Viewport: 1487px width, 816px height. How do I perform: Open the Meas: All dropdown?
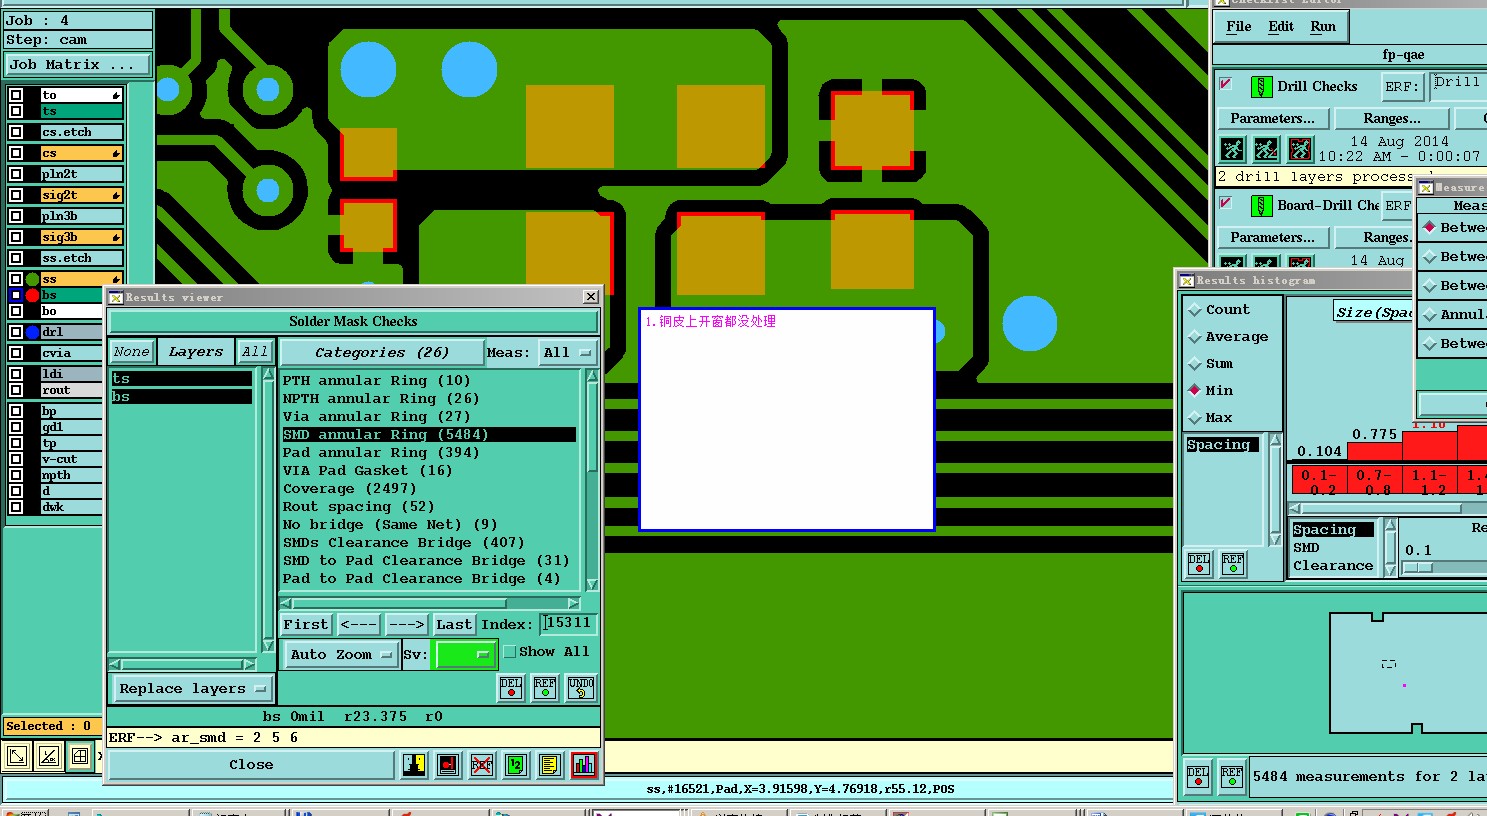567,352
